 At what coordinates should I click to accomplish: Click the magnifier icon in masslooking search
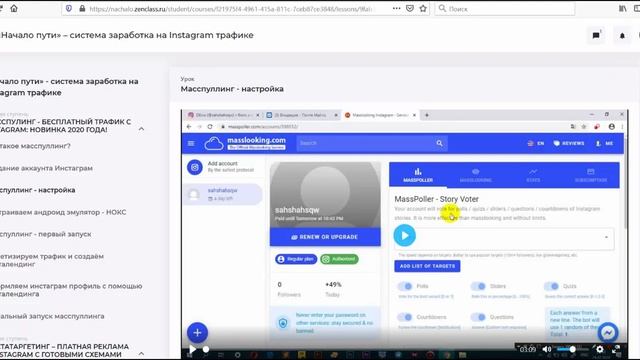coord(439,143)
